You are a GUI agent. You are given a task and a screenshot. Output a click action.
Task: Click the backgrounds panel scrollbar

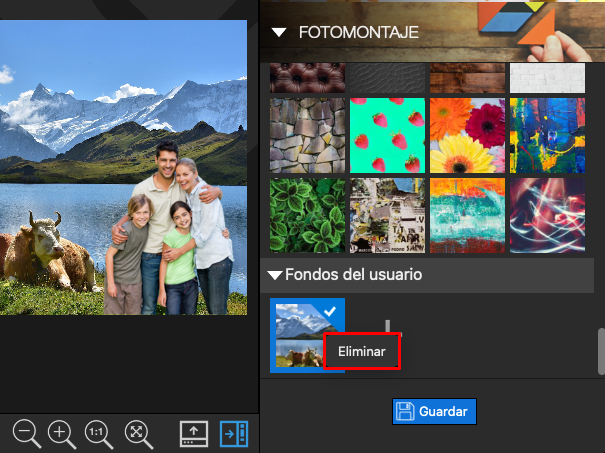pos(601,351)
